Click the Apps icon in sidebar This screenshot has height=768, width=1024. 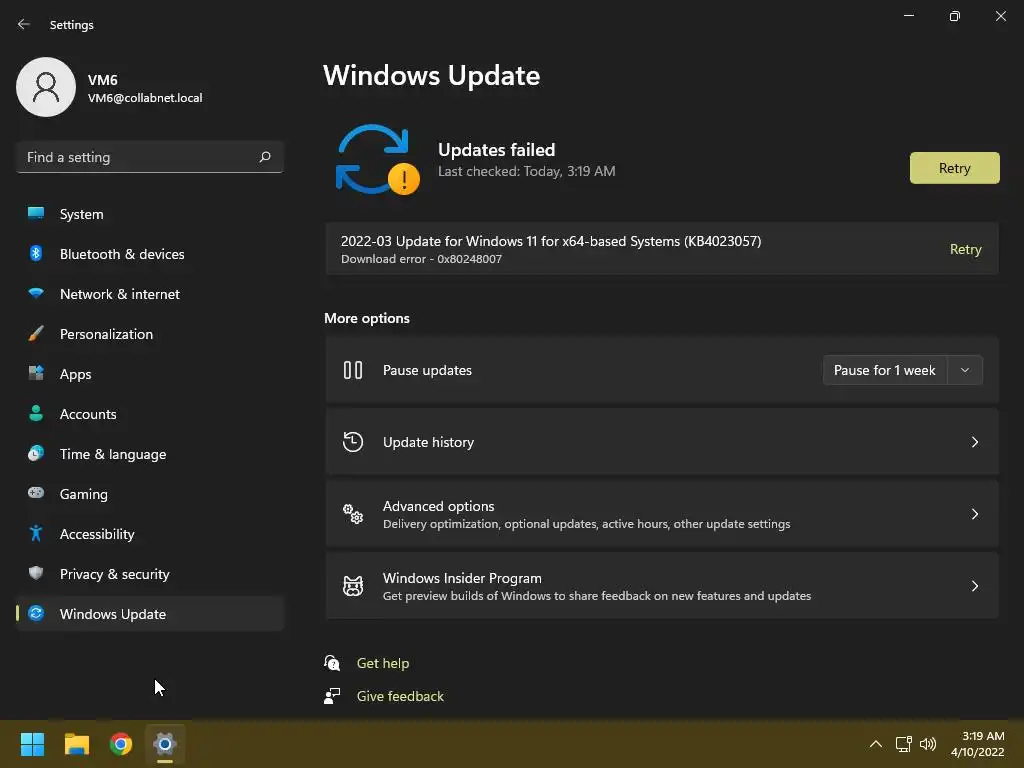click(36, 374)
